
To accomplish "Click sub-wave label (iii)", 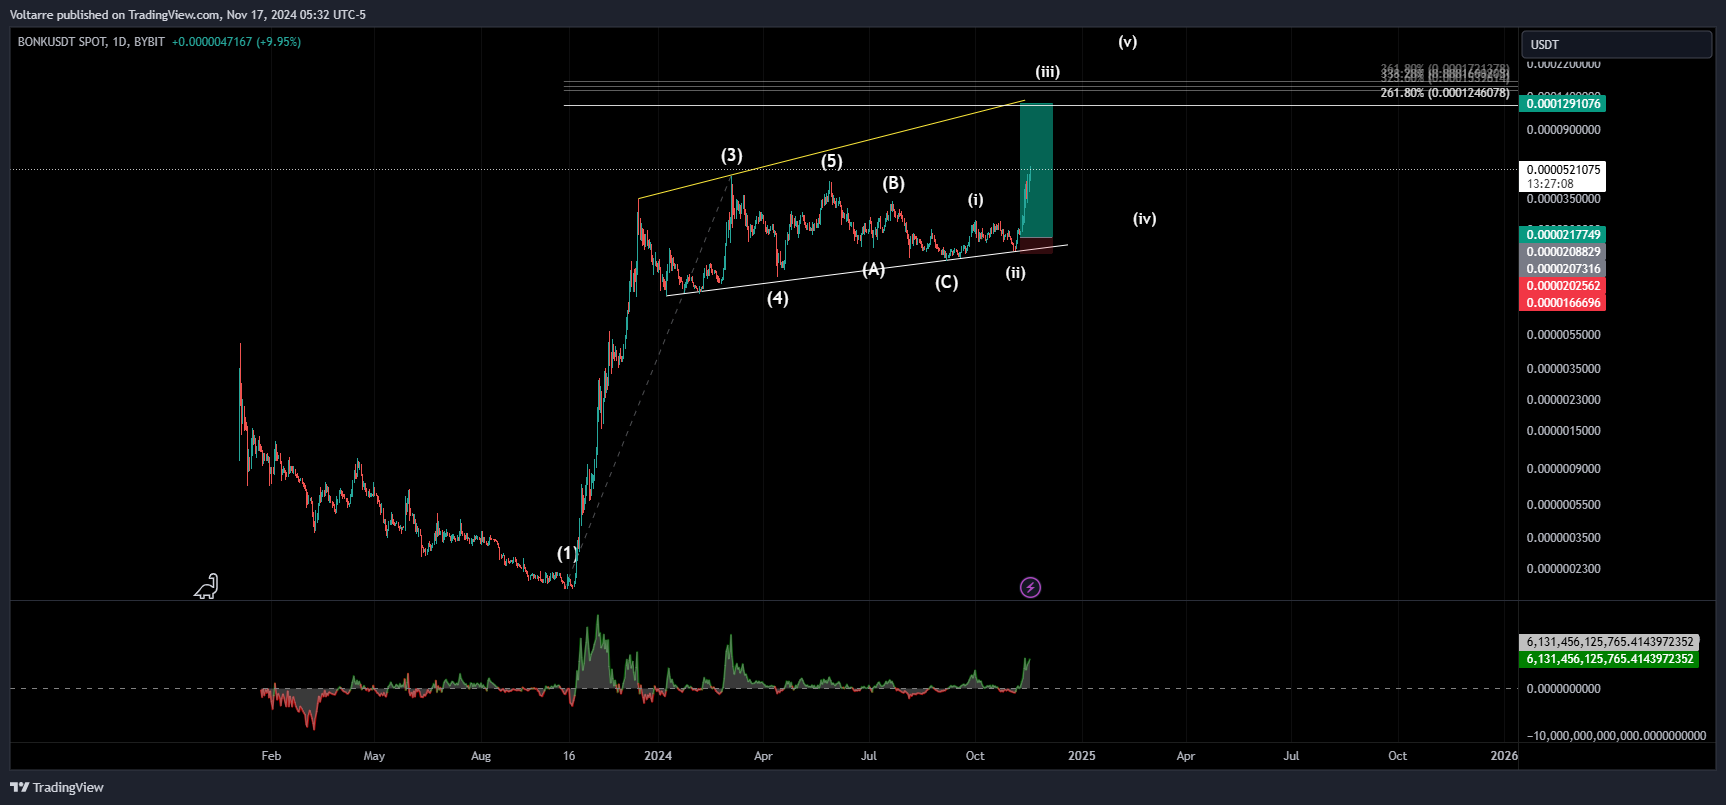I will [x=1048, y=71].
